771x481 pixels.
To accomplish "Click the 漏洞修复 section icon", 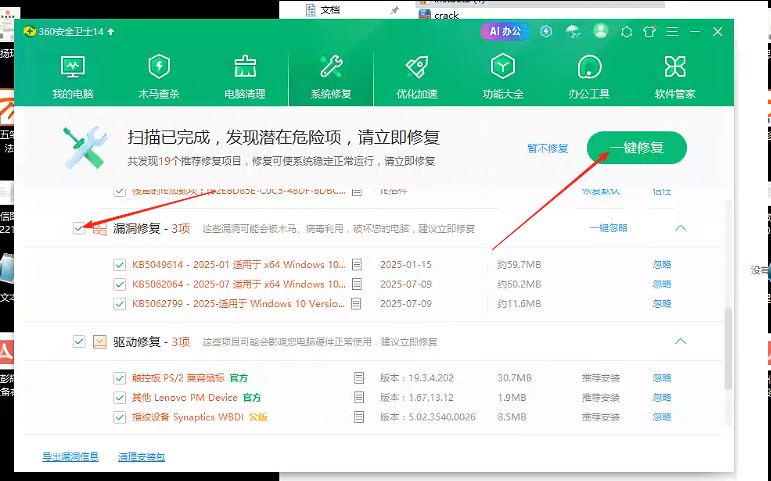I will (x=100, y=229).
